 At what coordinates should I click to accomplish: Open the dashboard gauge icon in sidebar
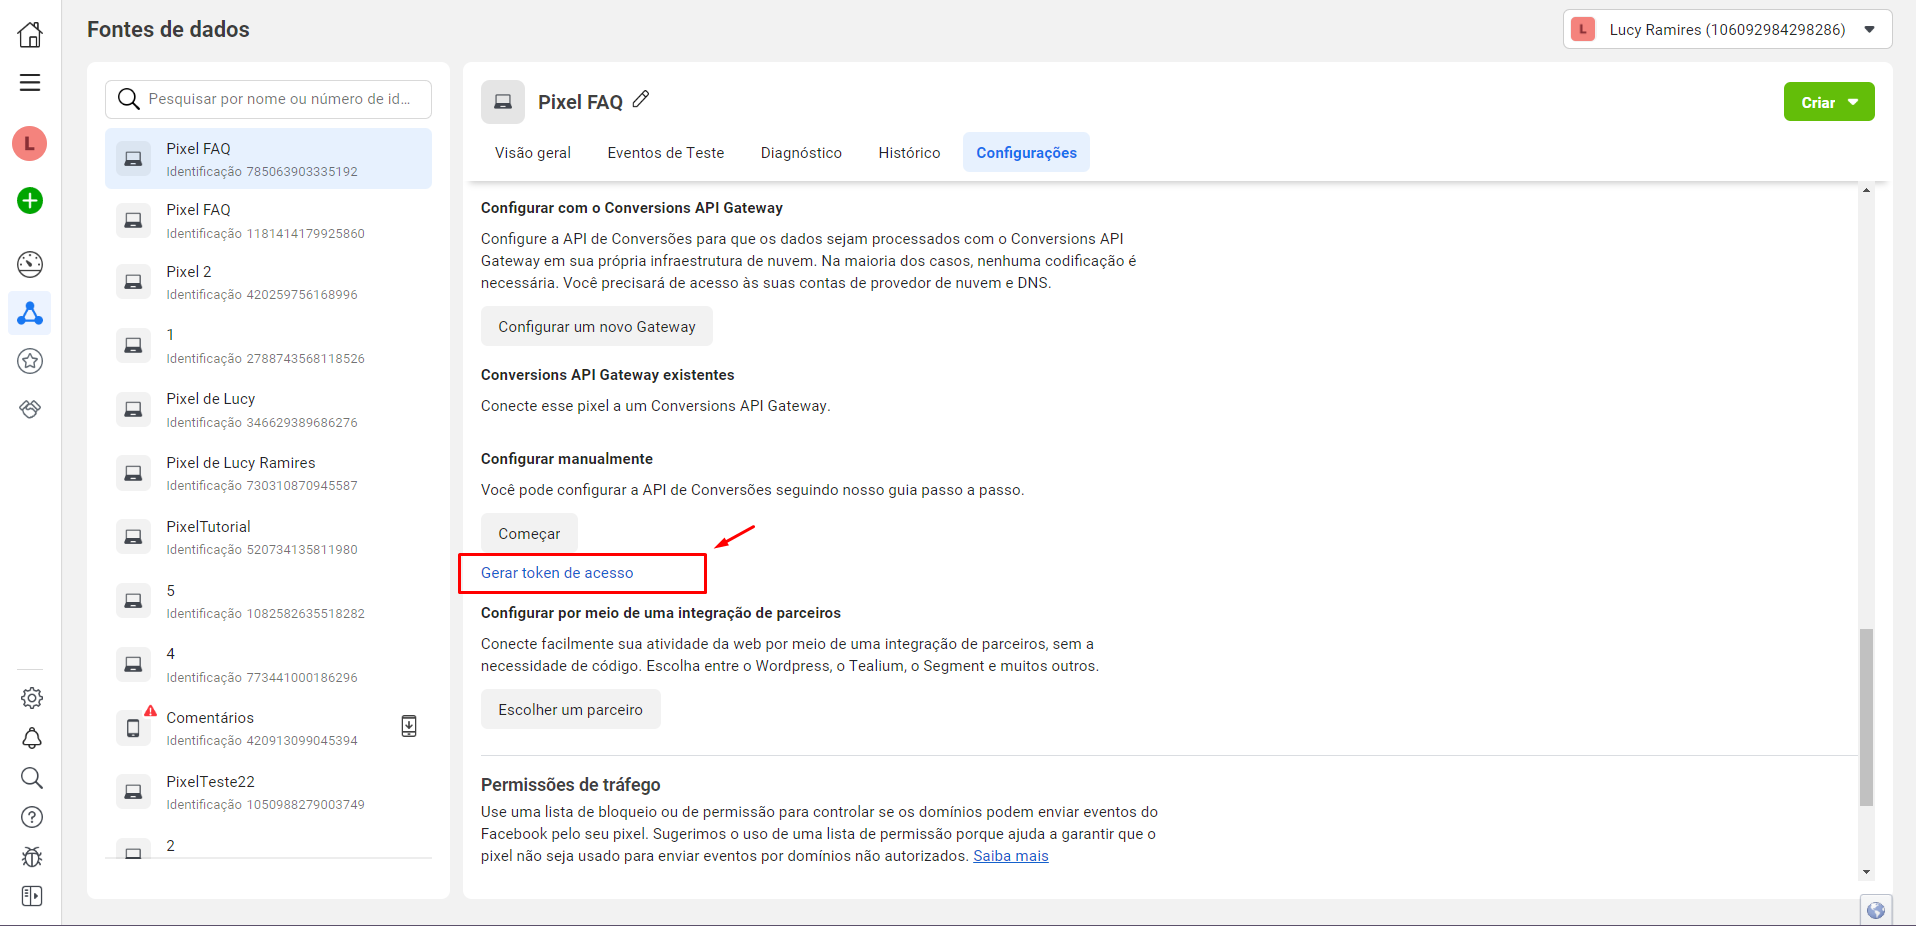point(30,264)
